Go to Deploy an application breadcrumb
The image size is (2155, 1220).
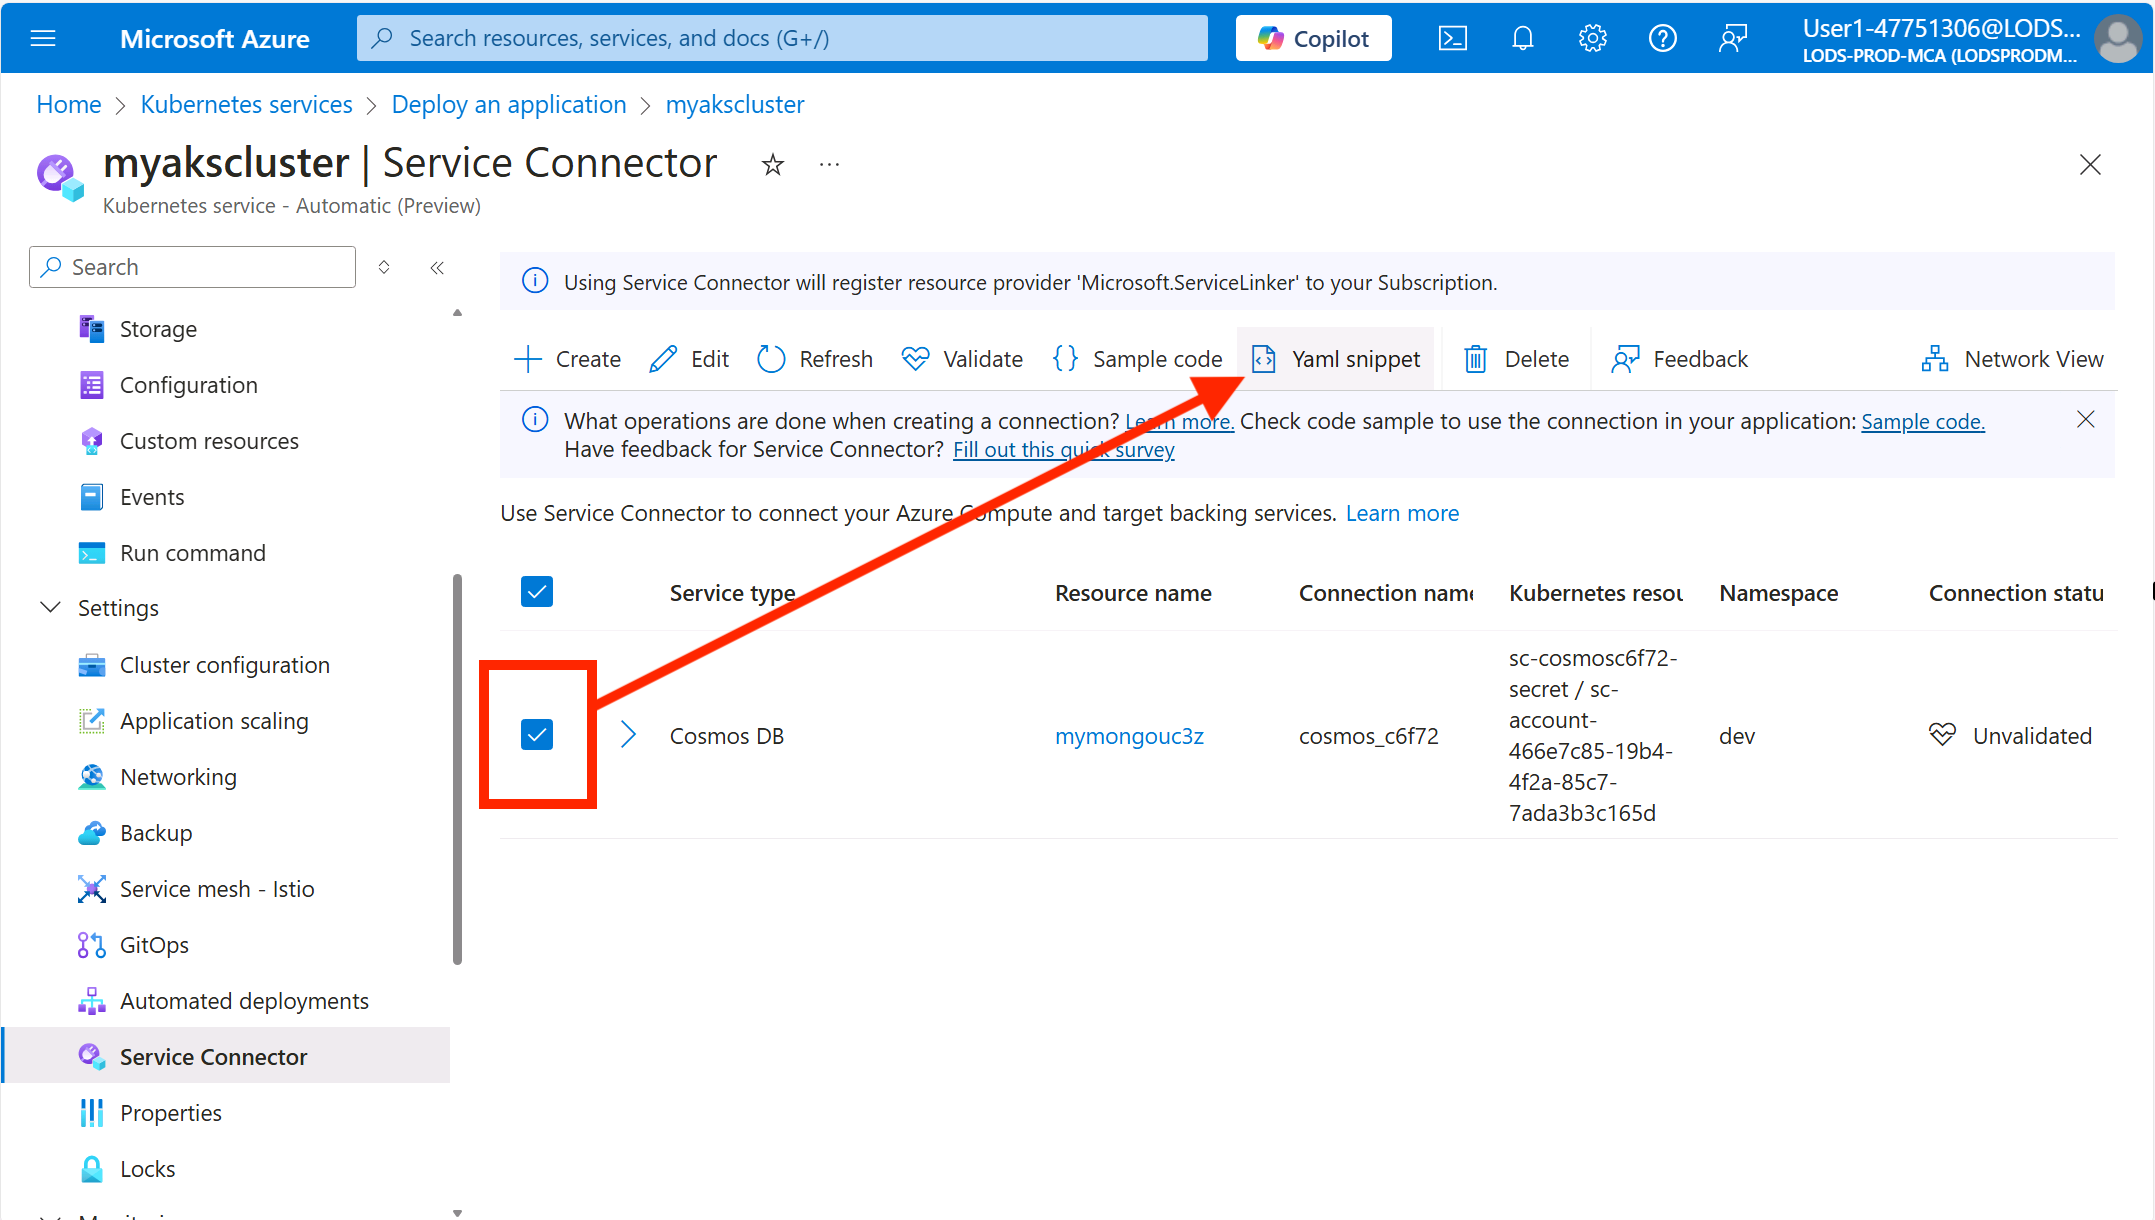(509, 105)
